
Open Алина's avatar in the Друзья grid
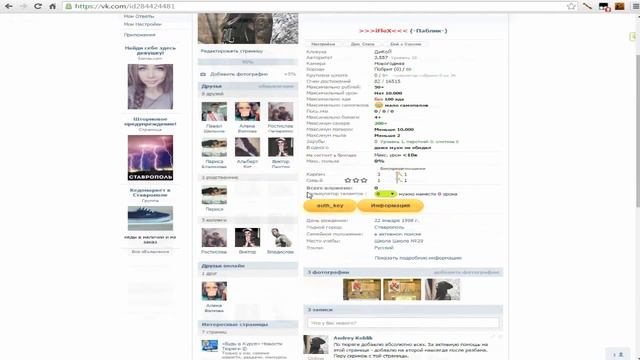tap(247, 111)
